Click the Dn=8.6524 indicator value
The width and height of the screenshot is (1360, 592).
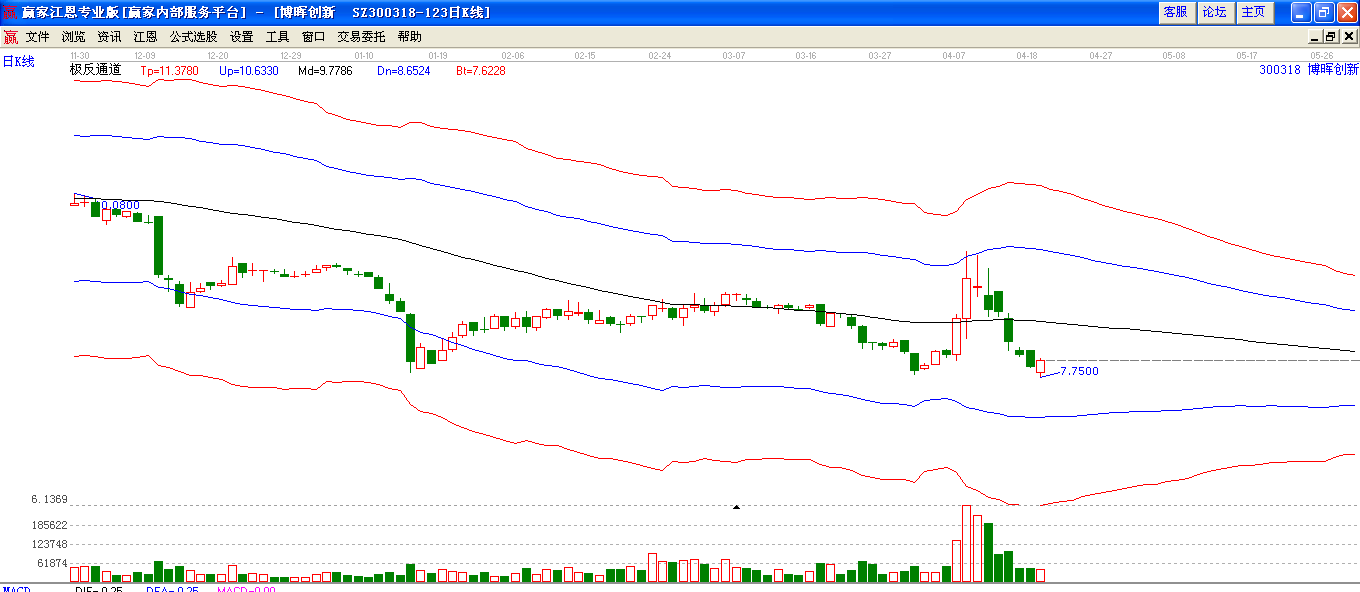[x=404, y=71]
